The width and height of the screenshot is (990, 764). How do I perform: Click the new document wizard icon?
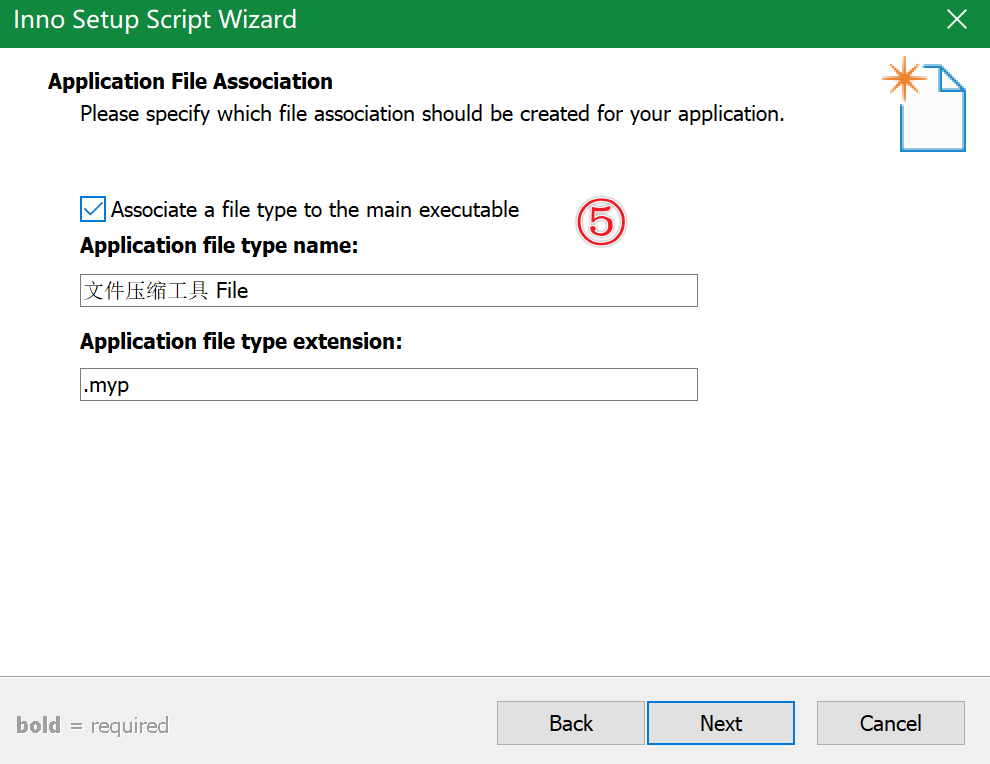coord(924,104)
